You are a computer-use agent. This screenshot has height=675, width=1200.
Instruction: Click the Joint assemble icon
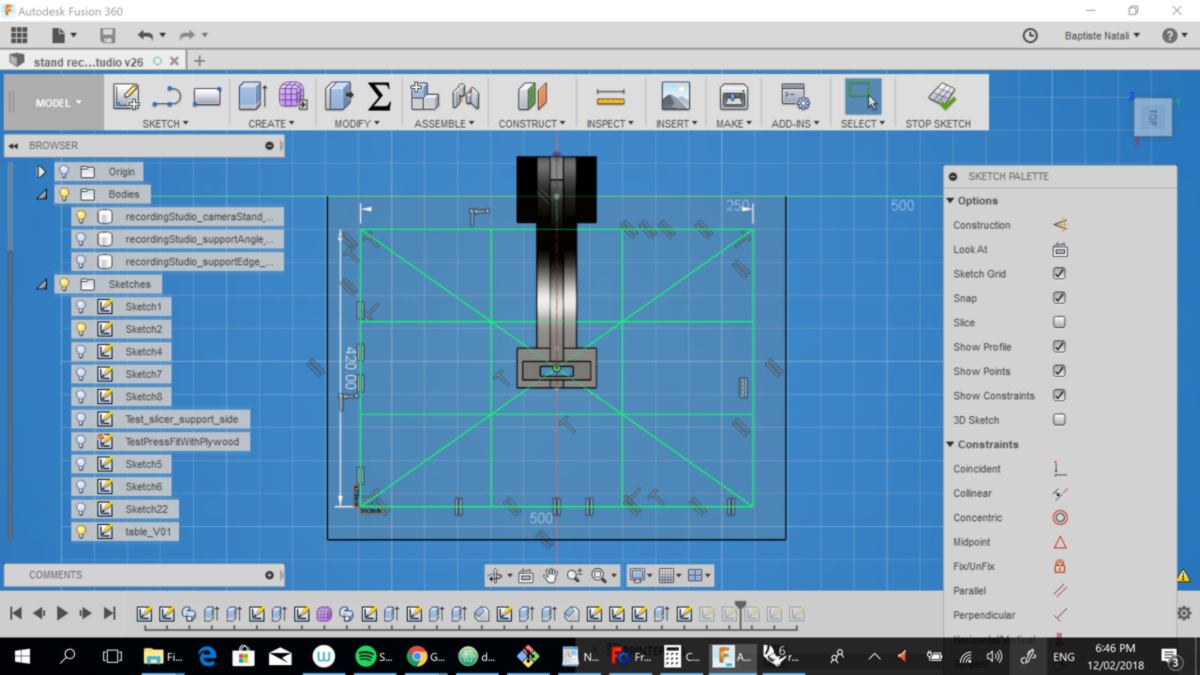coord(465,96)
